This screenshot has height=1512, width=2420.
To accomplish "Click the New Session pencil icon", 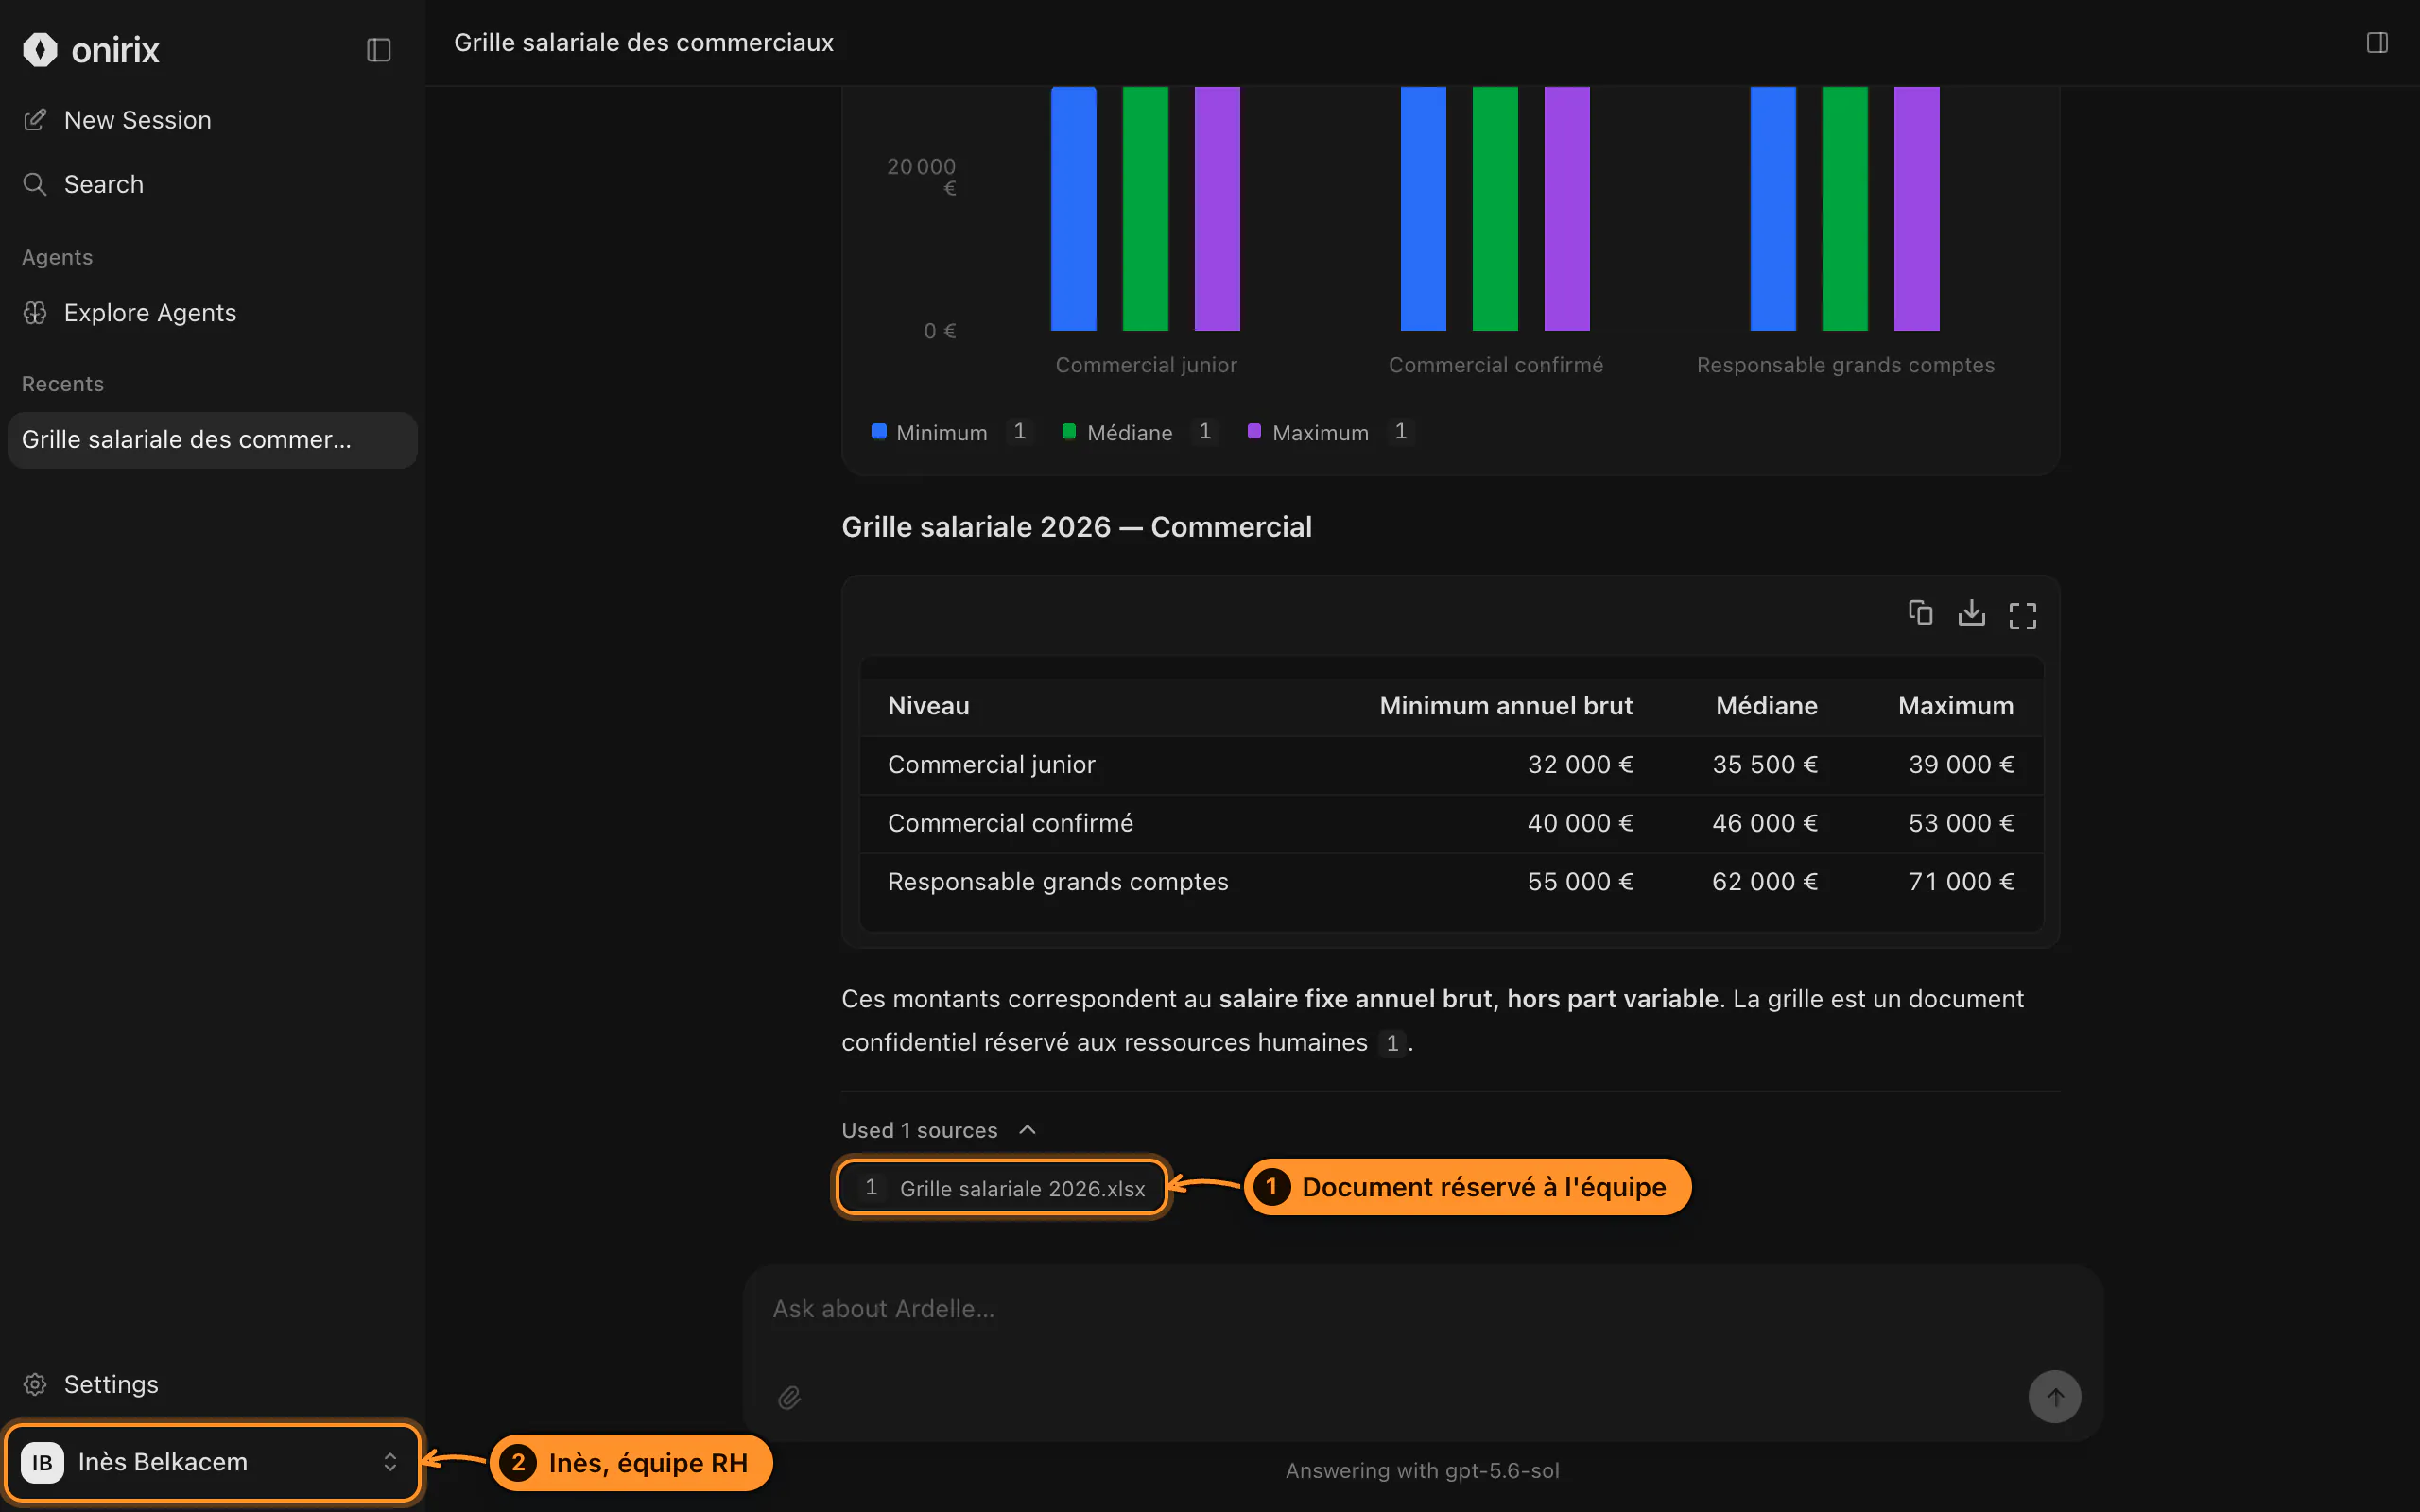I will tap(35, 120).
